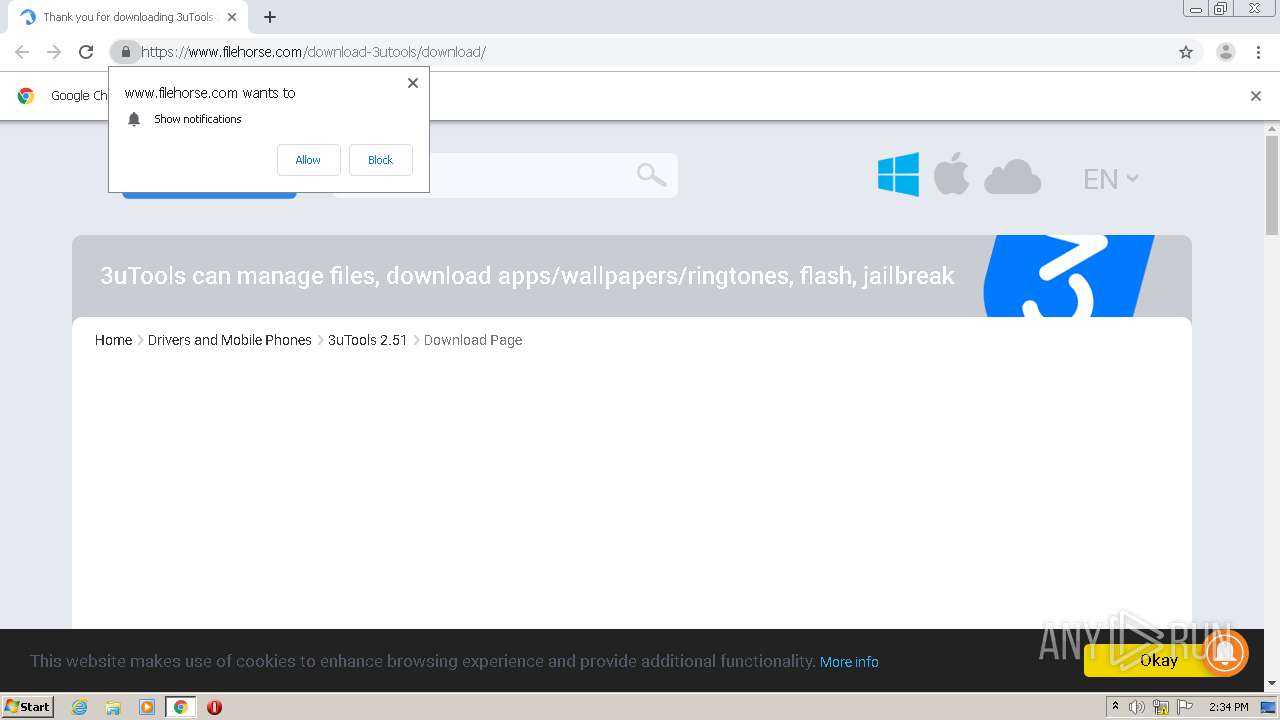Click the scrollbar down arrow
Screen dimensions: 1280x720
(1272, 684)
